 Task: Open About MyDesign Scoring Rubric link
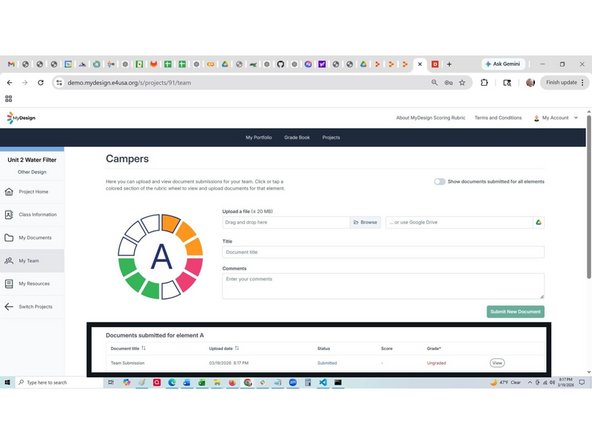[430, 118]
